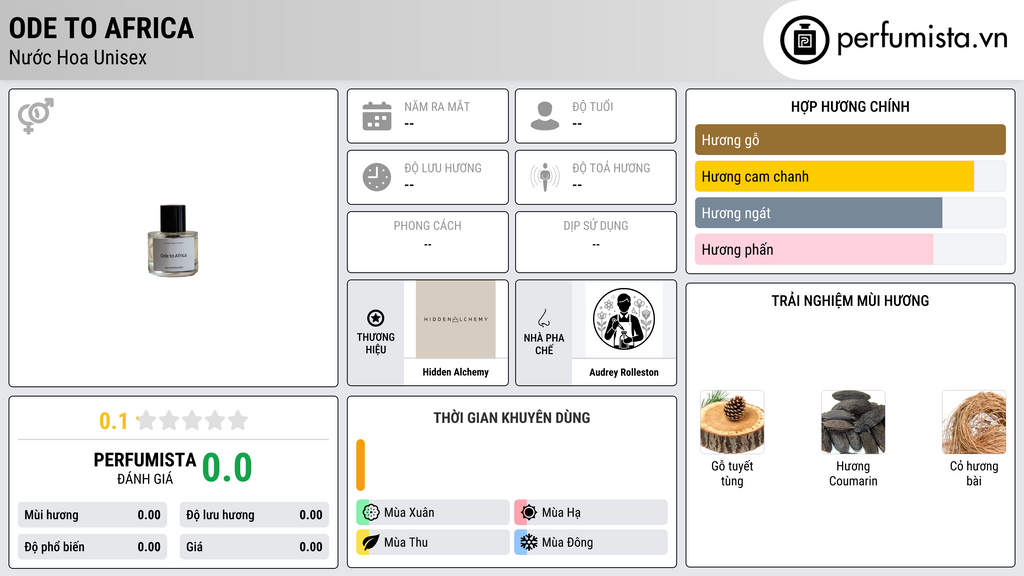Select the Mùa Hạ season button
The image size is (1024, 576).
591,513
